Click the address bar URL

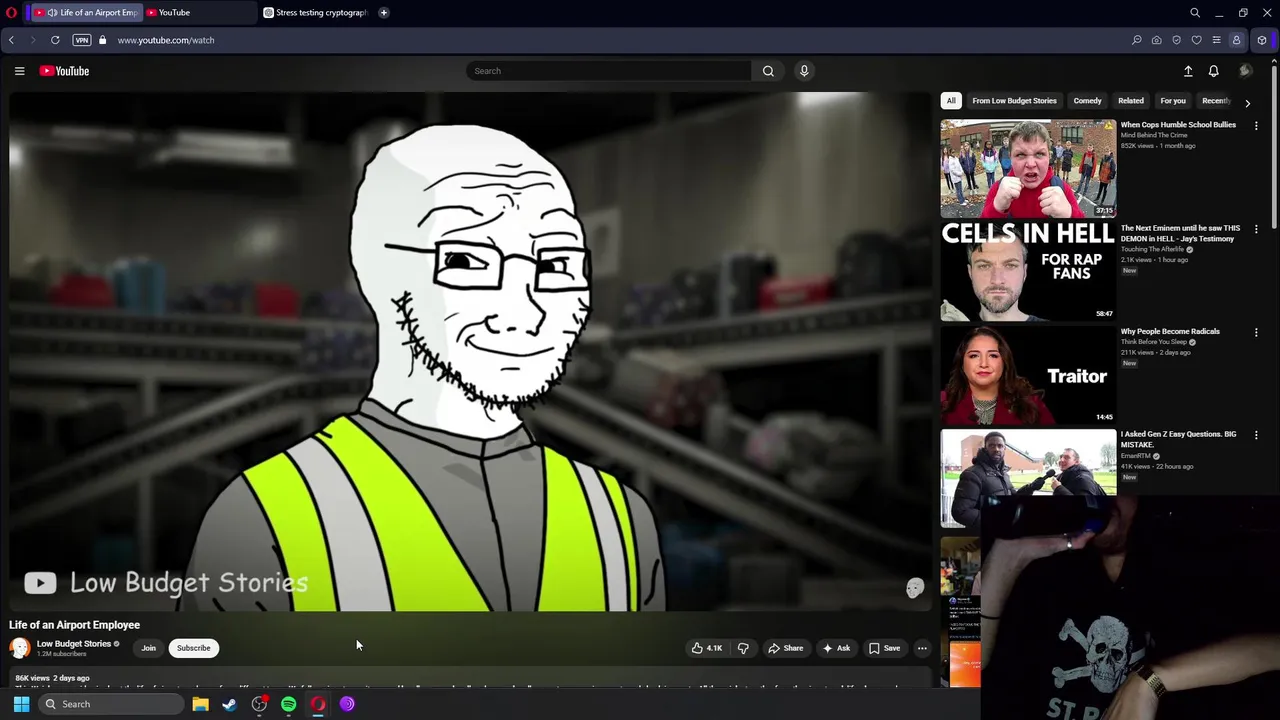166,40
